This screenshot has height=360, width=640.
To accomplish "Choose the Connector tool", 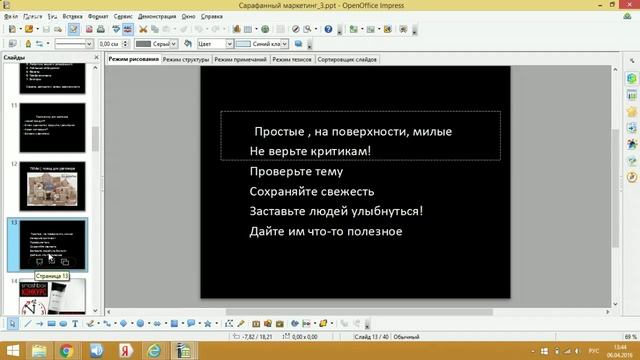I will 107,324.
